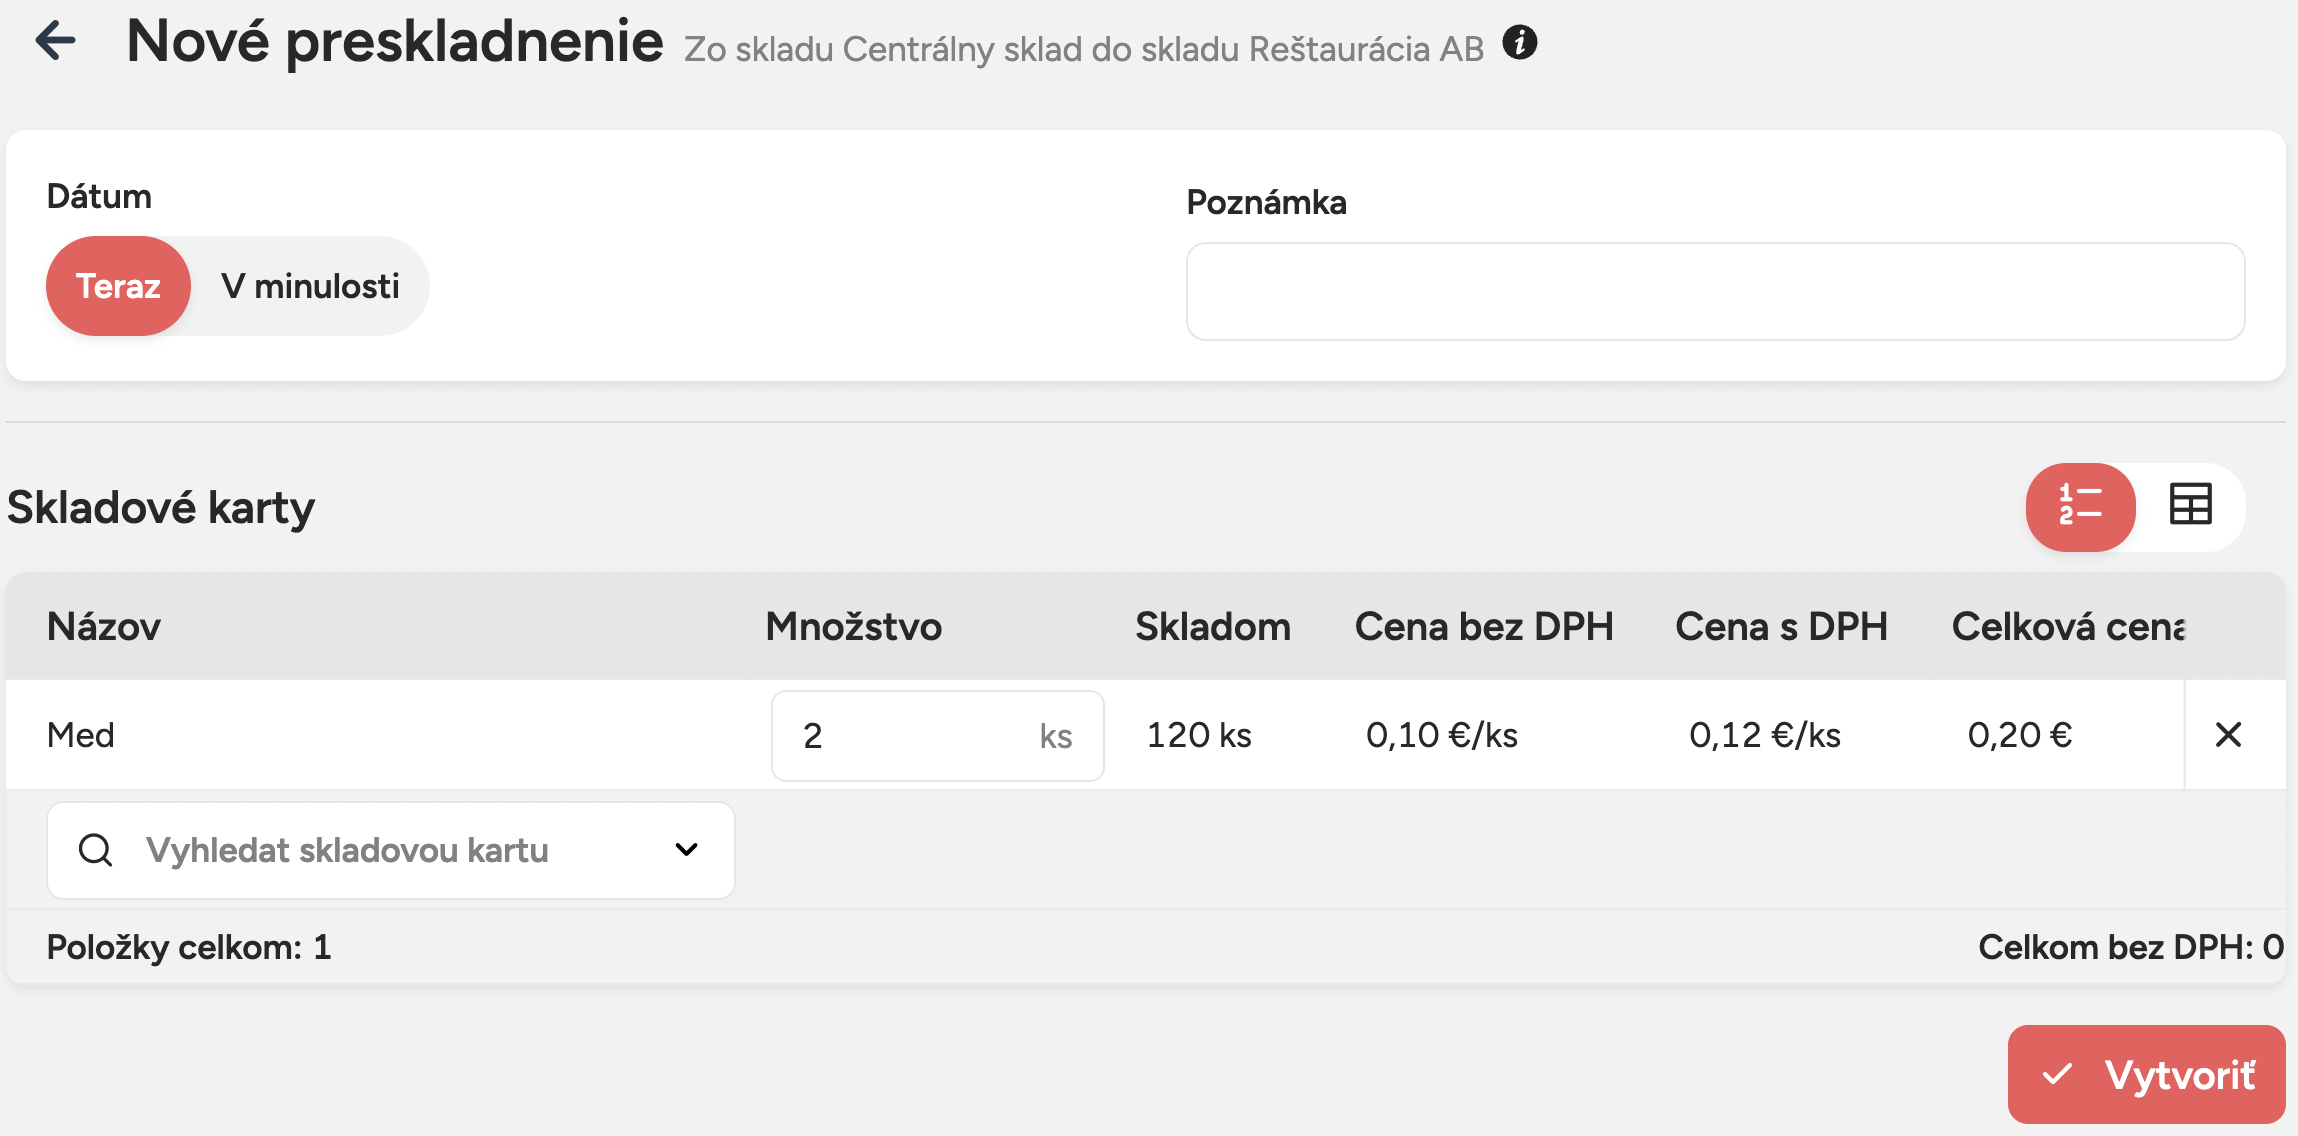The width and height of the screenshot is (2298, 1136).
Task: Go back using the arrow icon
Action: (55, 41)
